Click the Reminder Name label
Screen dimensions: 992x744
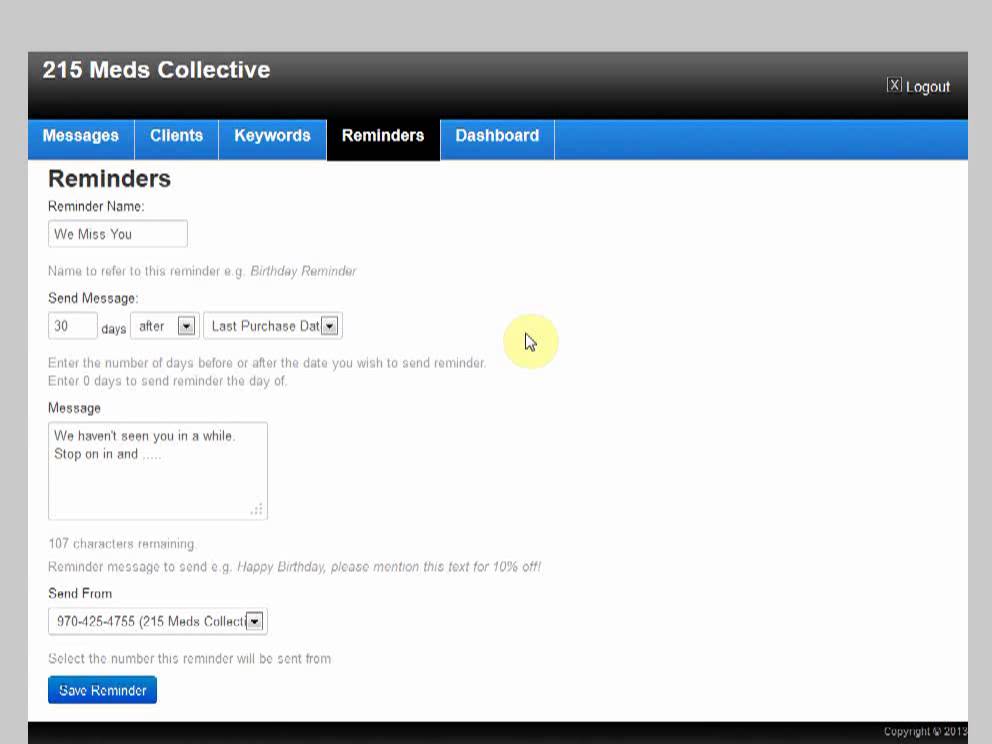(96, 206)
